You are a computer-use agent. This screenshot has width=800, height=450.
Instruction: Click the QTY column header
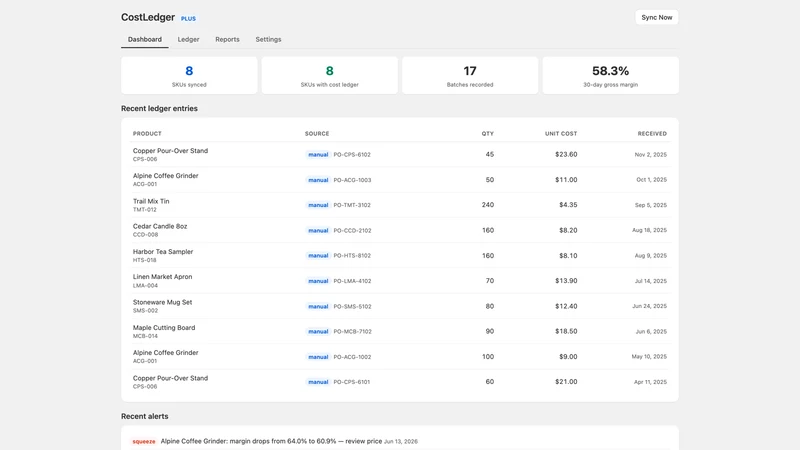488,134
